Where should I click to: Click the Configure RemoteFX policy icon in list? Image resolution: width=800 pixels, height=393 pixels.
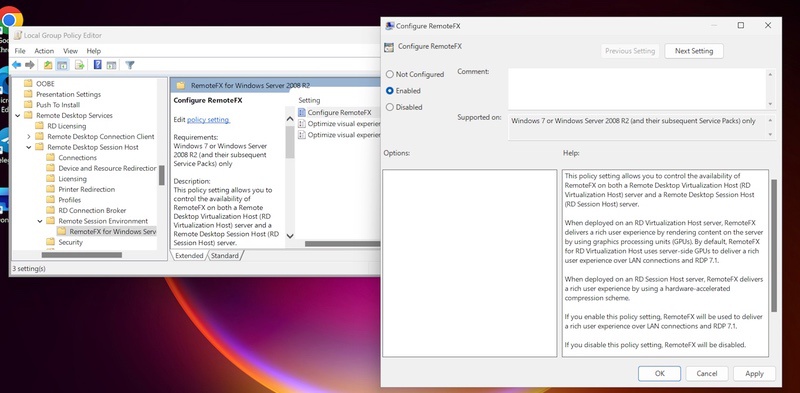click(302, 112)
